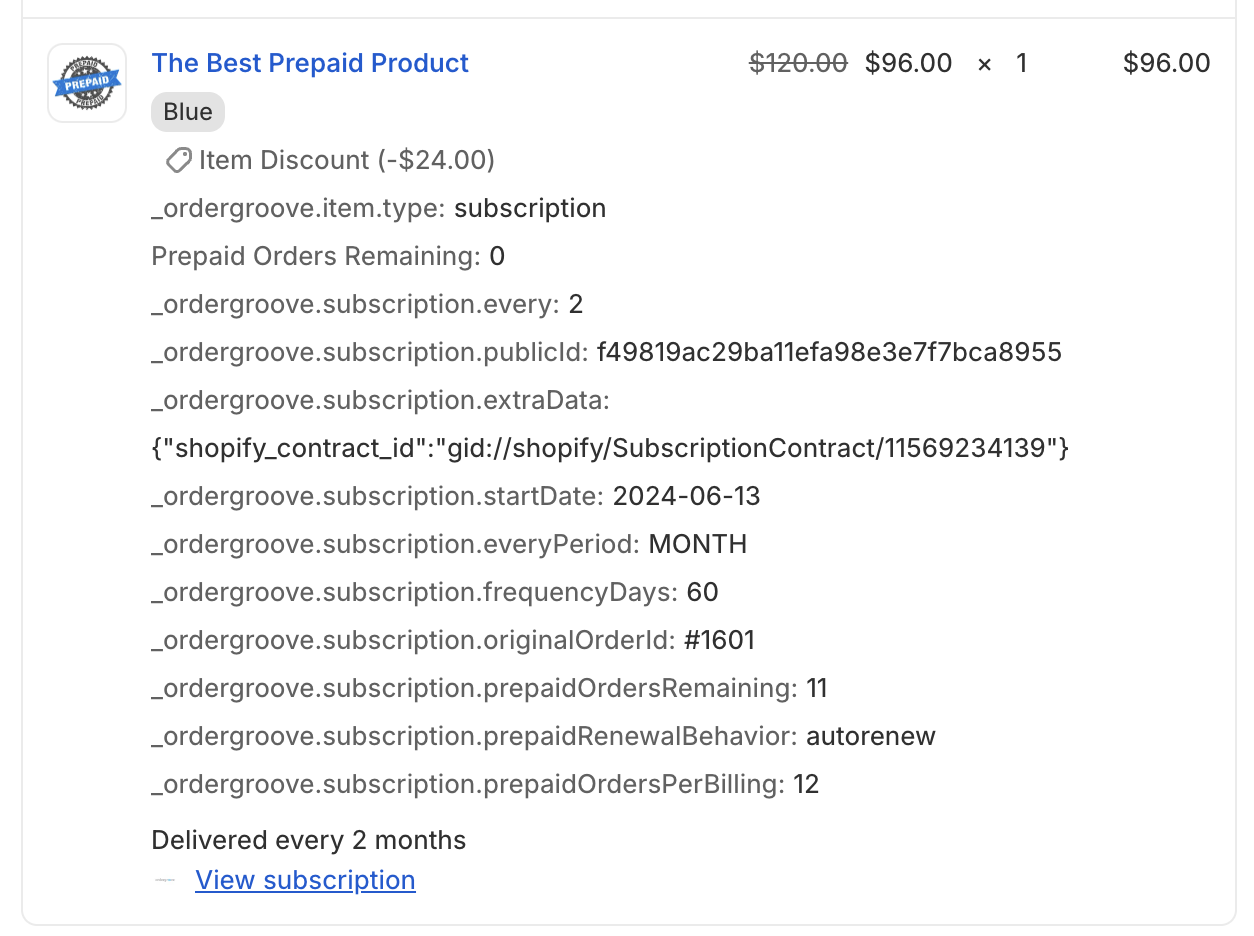Image resolution: width=1254 pixels, height=936 pixels.
Task: Open The Best Prepaid Product link
Action: click(310, 63)
